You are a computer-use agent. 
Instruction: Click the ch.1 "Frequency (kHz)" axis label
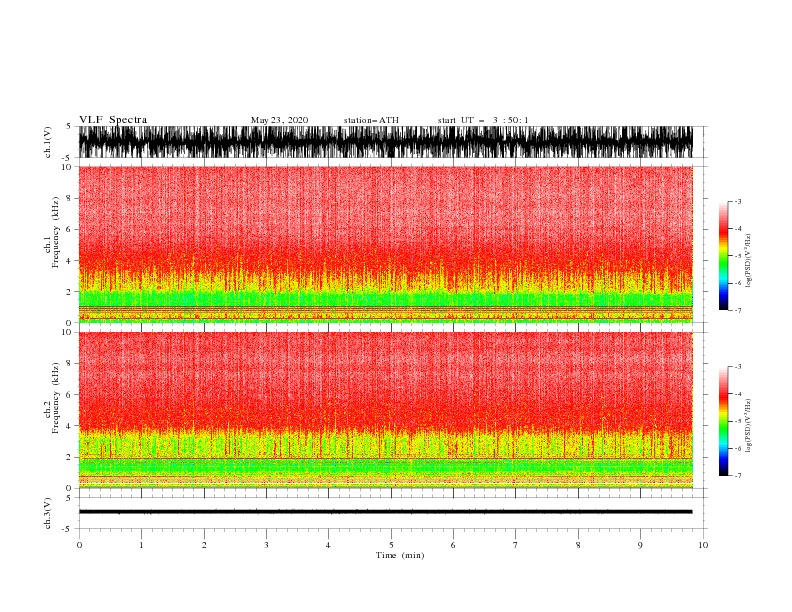[56, 232]
